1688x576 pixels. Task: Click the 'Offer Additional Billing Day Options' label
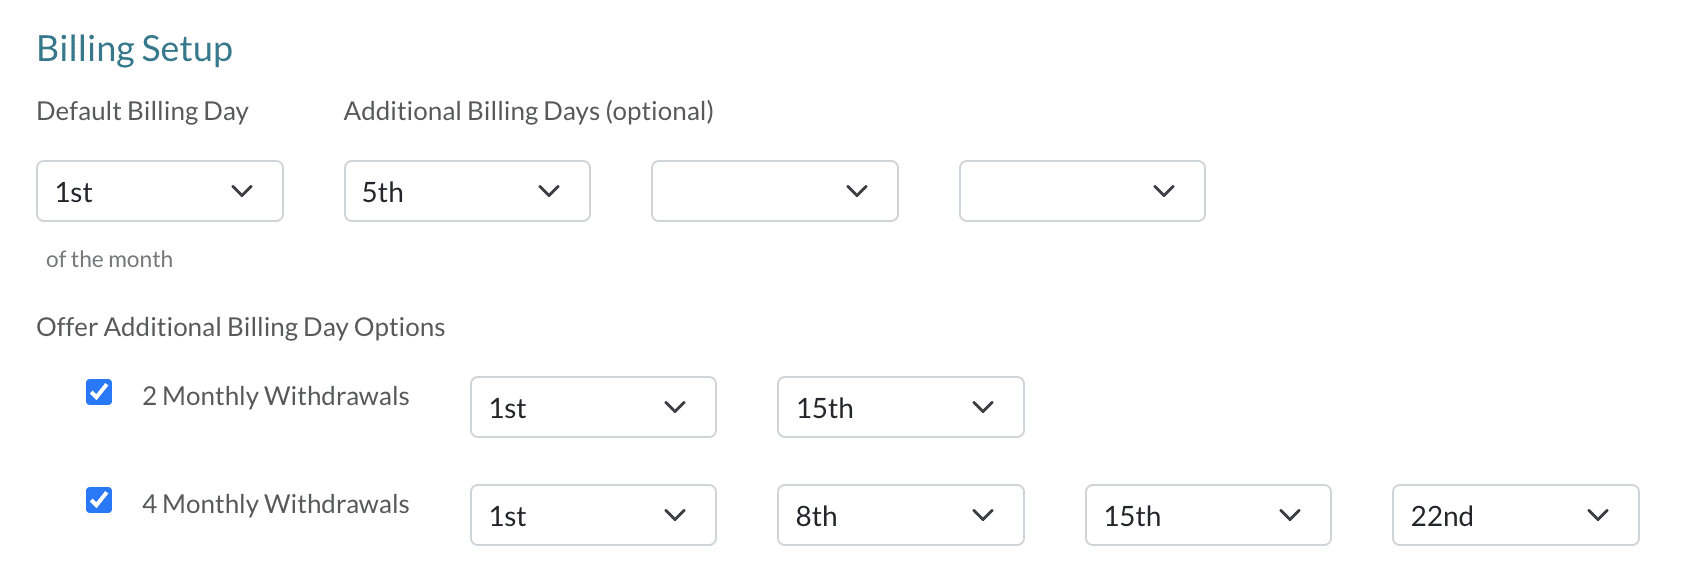coord(240,327)
